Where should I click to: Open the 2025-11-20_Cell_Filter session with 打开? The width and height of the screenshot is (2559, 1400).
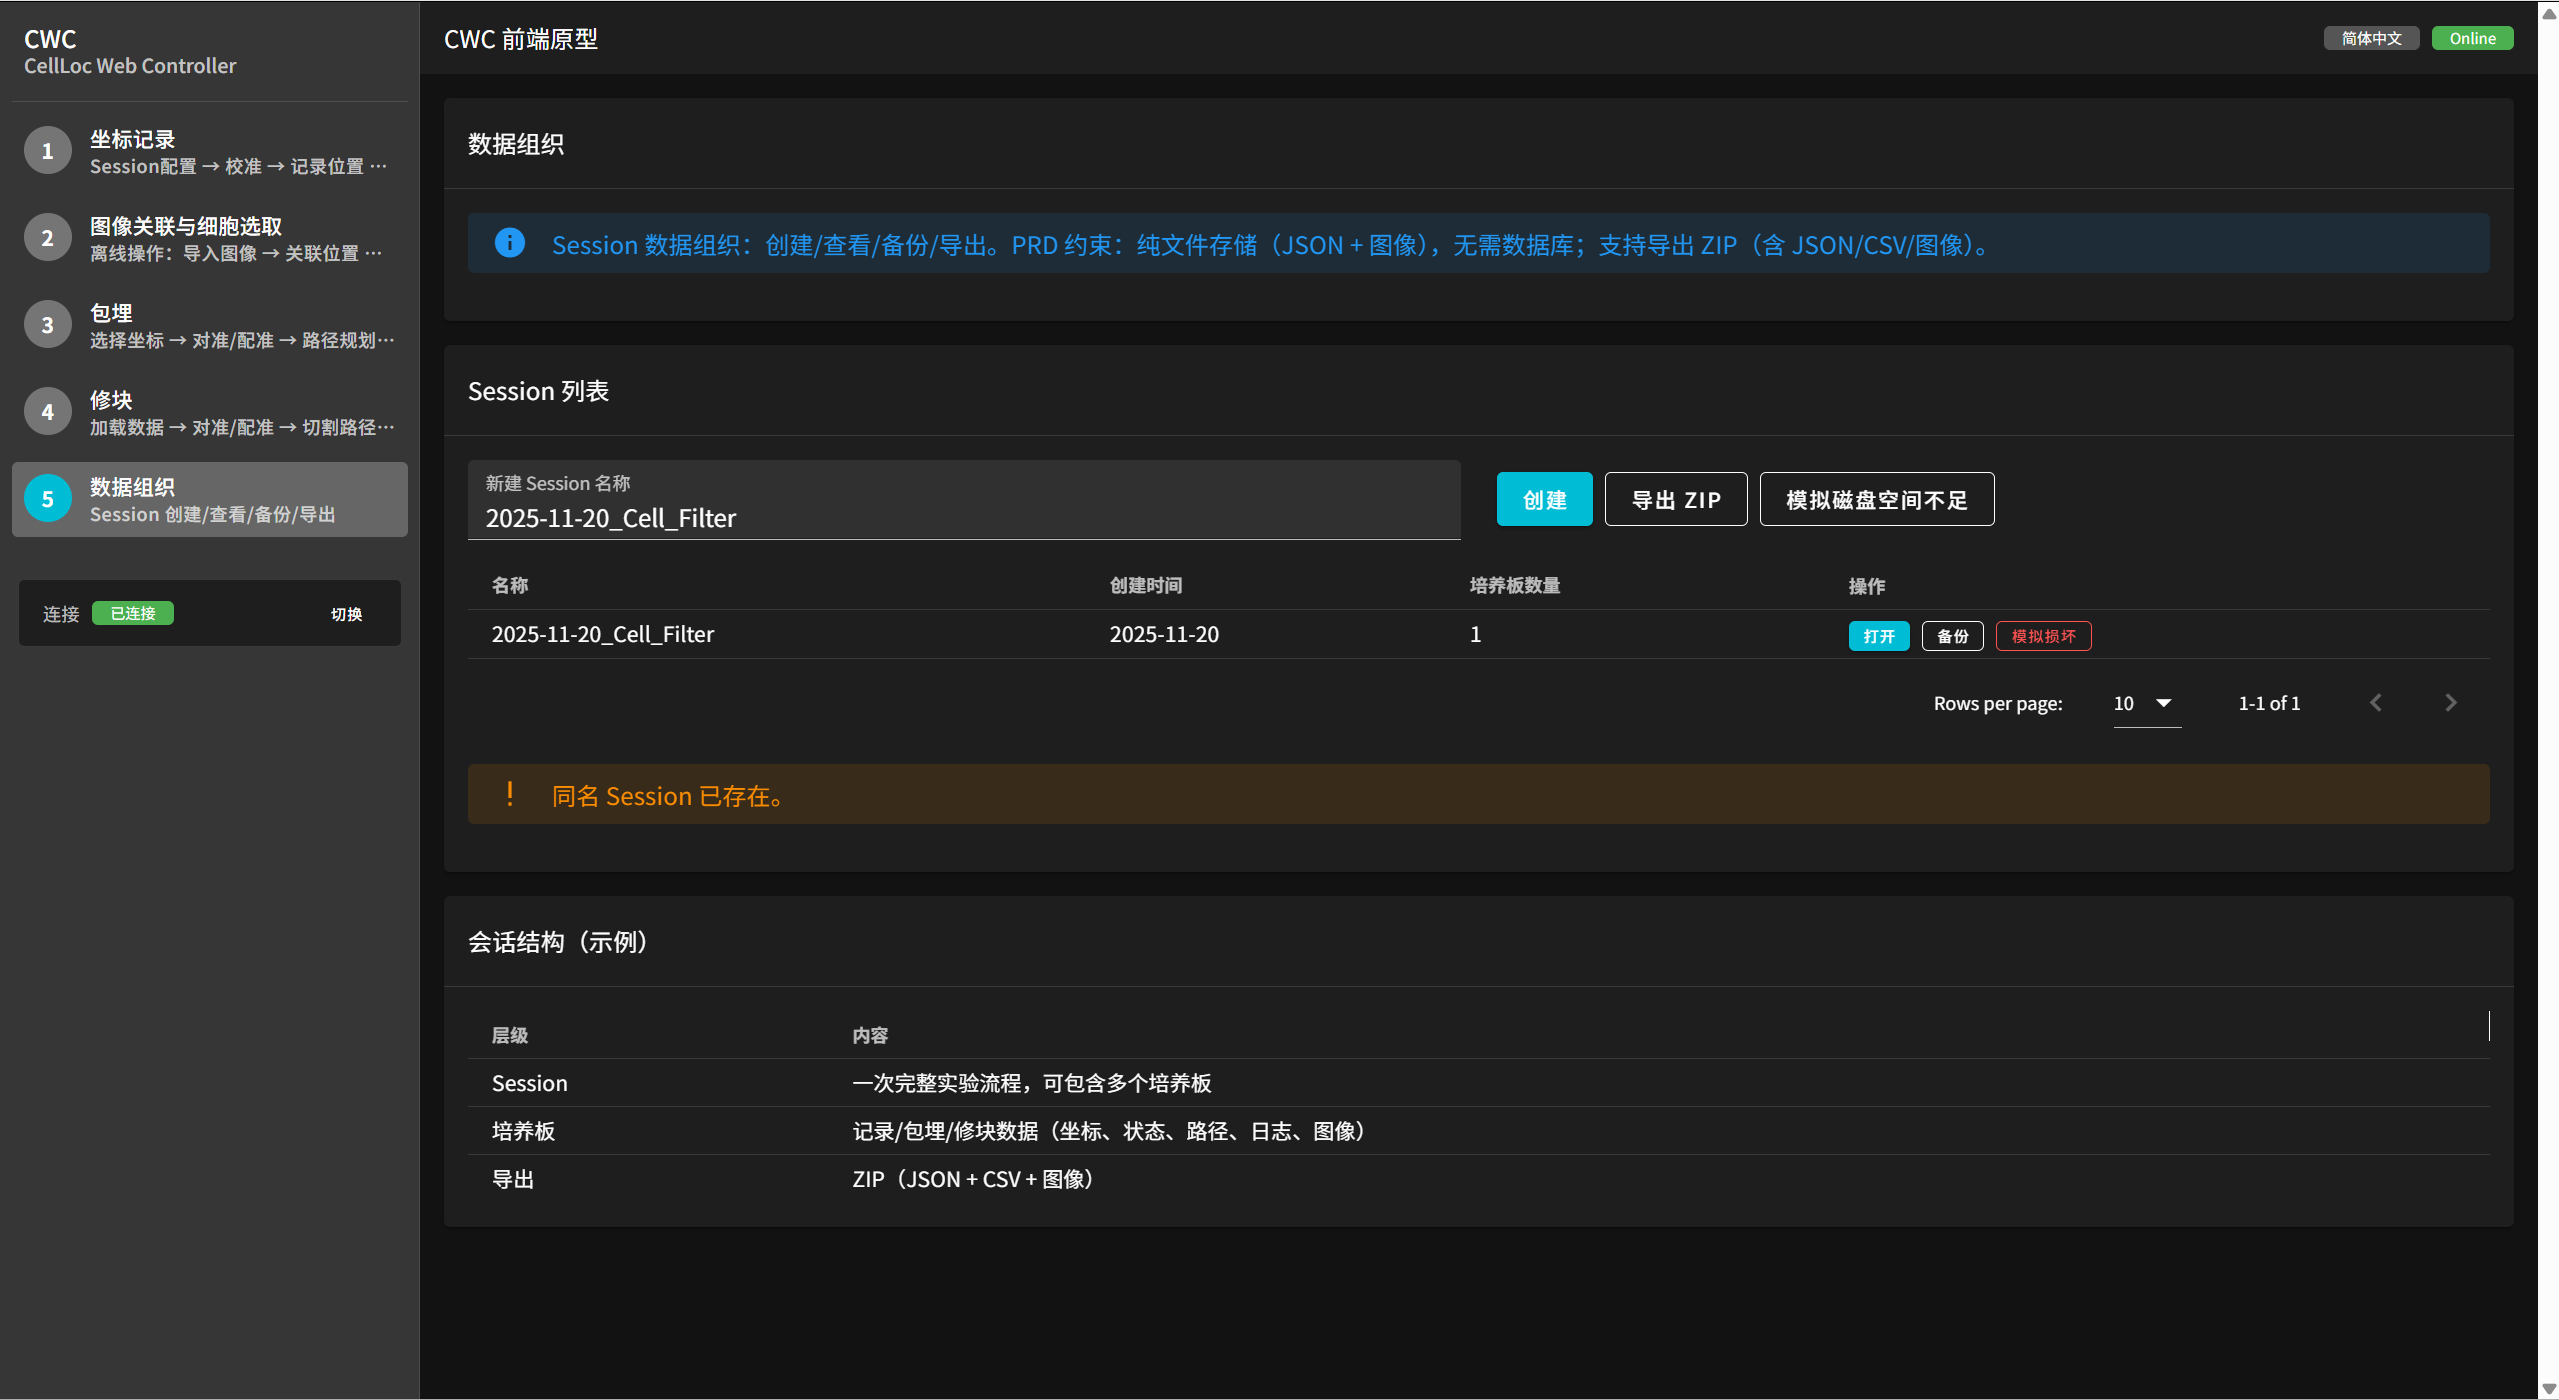coord(1879,636)
